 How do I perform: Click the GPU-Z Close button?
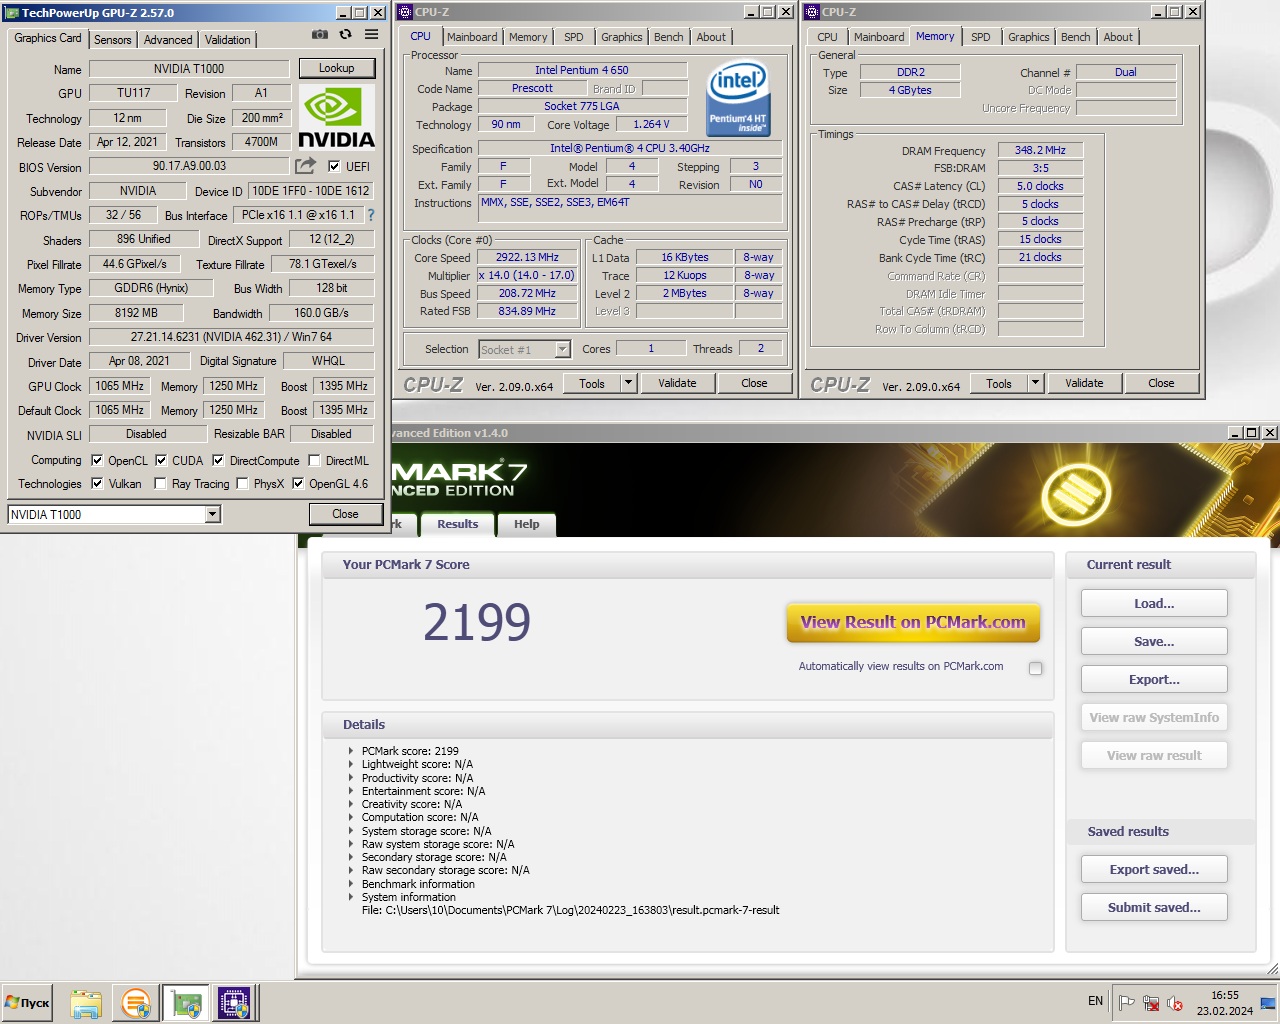(345, 514)
